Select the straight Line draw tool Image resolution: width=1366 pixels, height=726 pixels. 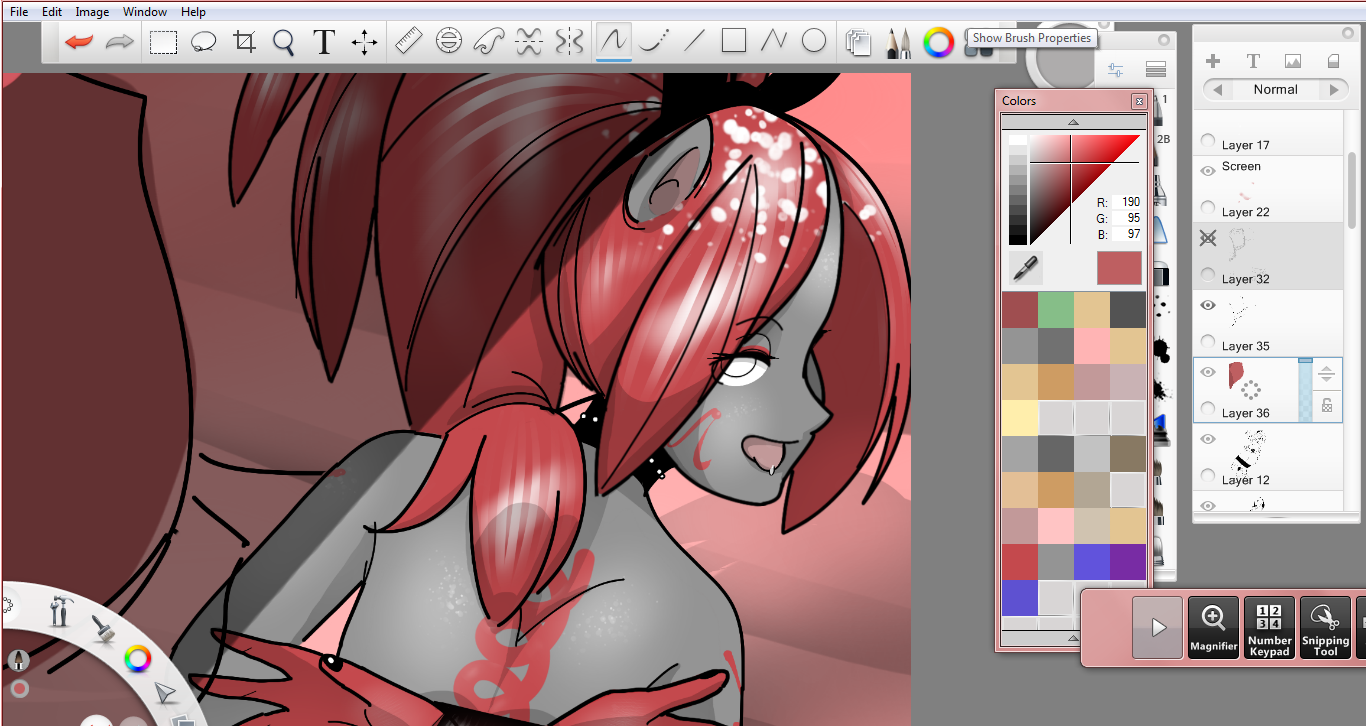694,41
